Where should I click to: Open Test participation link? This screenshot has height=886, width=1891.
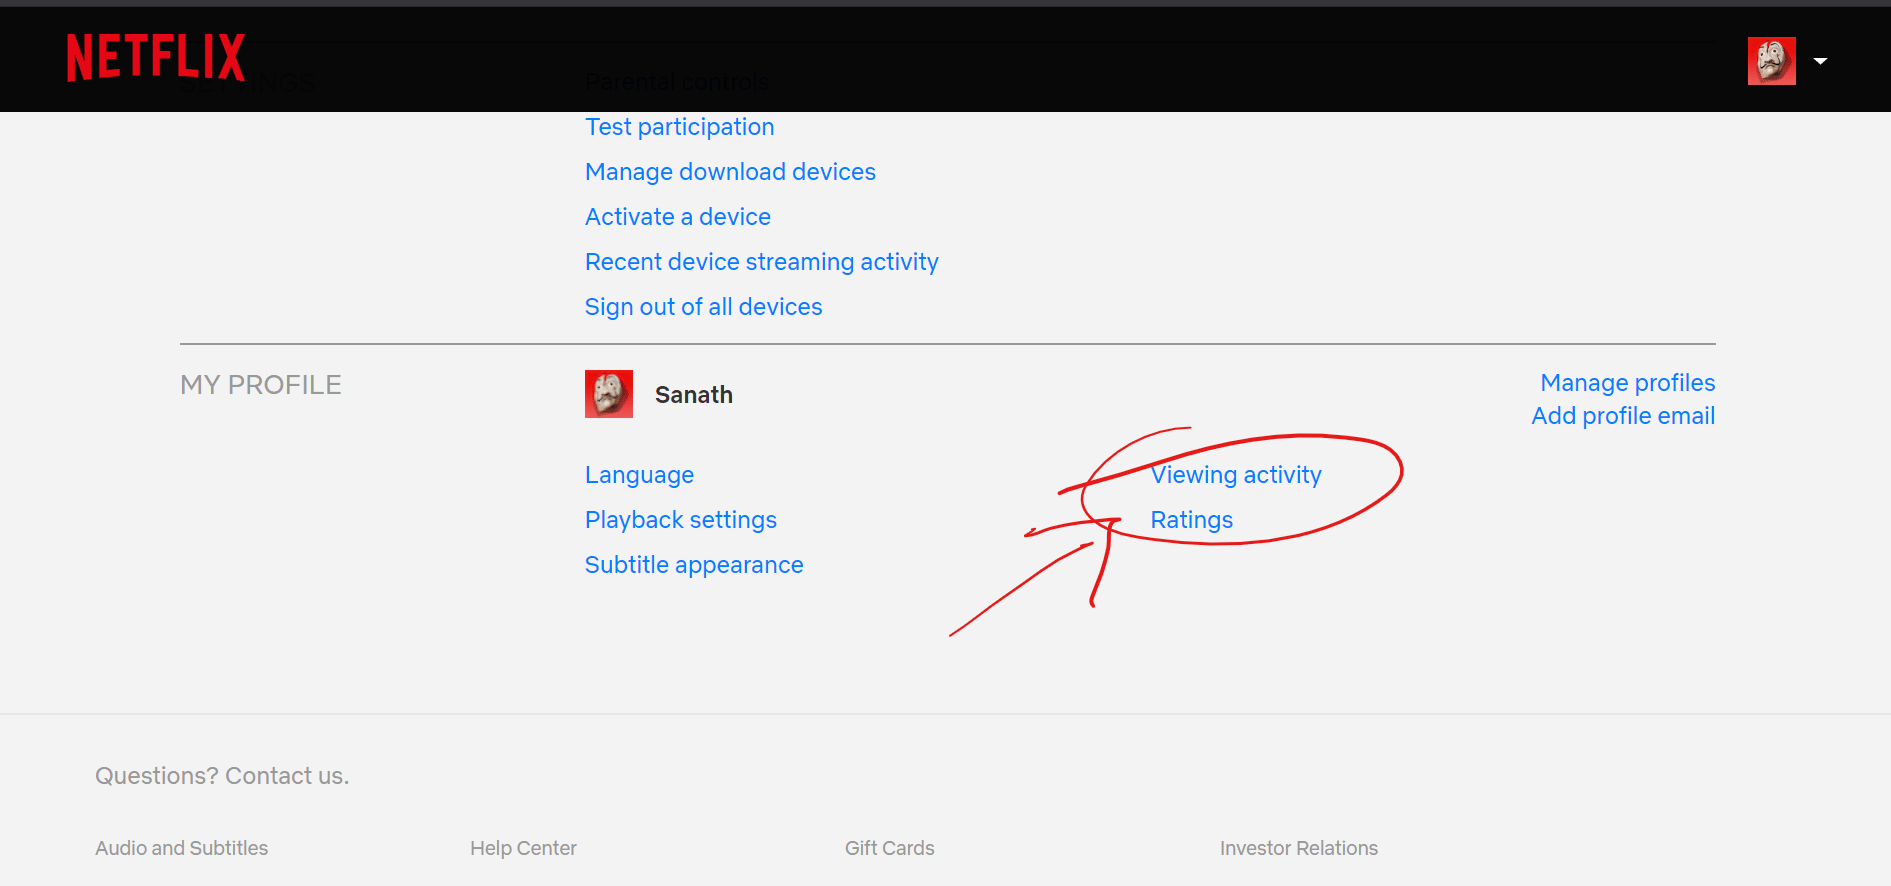(x=679, y=127)
